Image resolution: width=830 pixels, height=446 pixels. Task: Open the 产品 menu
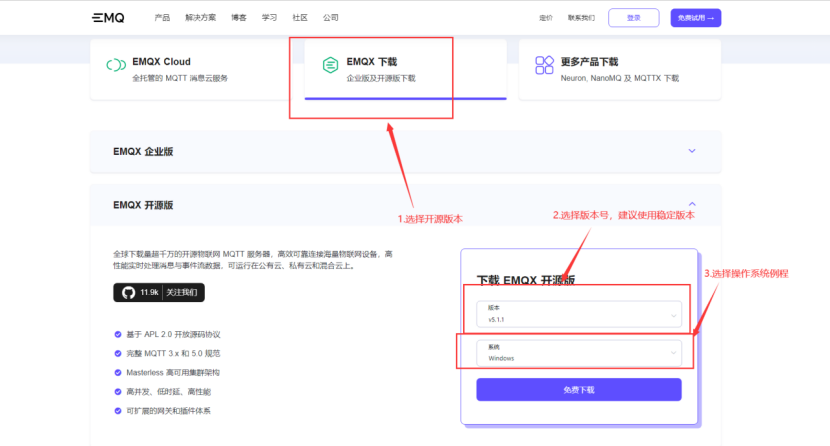click(162, 17)
